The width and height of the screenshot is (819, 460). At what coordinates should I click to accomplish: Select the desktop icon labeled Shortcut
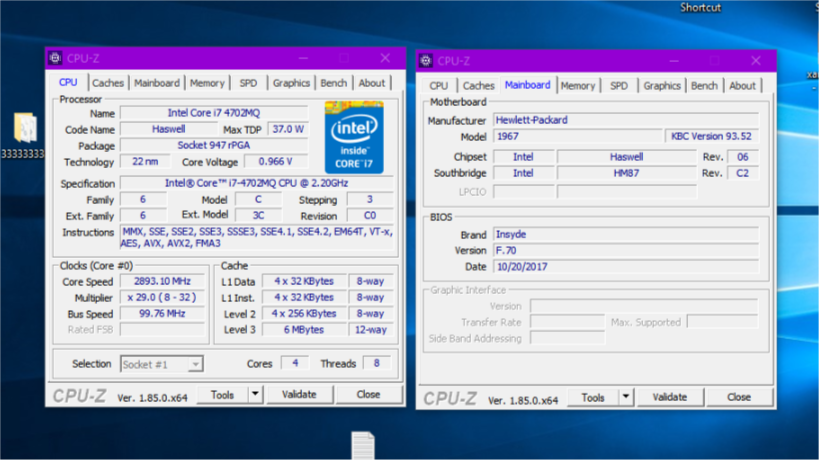point(700,8)
